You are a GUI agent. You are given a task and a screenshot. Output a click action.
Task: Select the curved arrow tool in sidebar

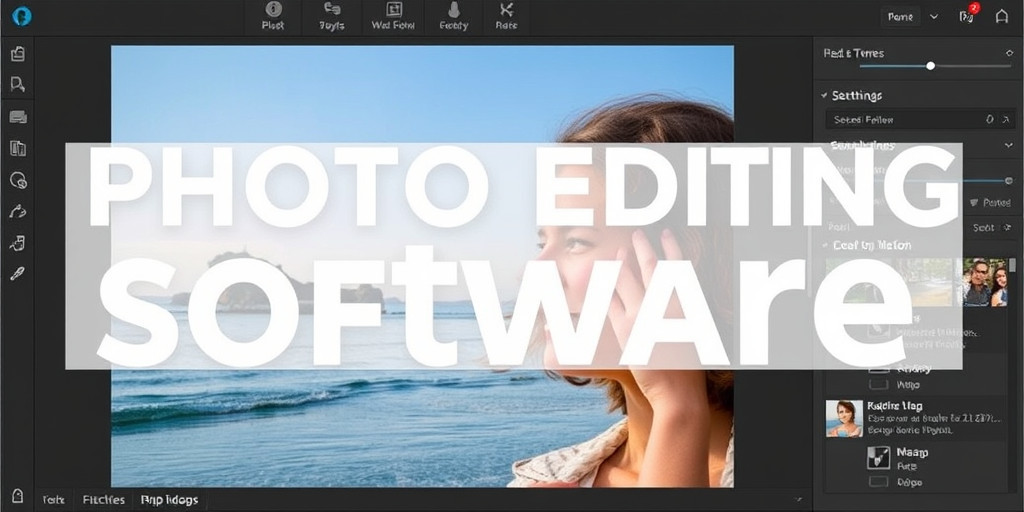point(17,211)
